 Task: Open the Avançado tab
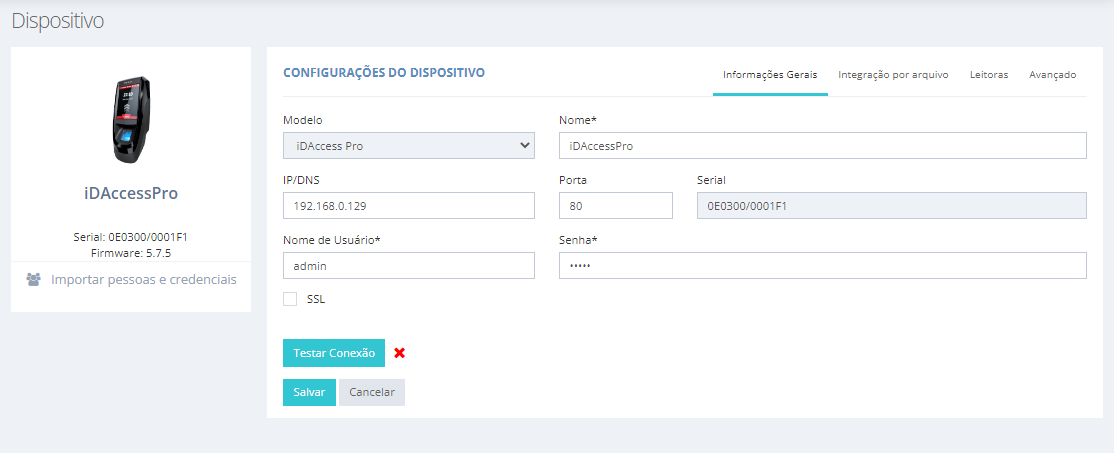[x=1053, y=75]
